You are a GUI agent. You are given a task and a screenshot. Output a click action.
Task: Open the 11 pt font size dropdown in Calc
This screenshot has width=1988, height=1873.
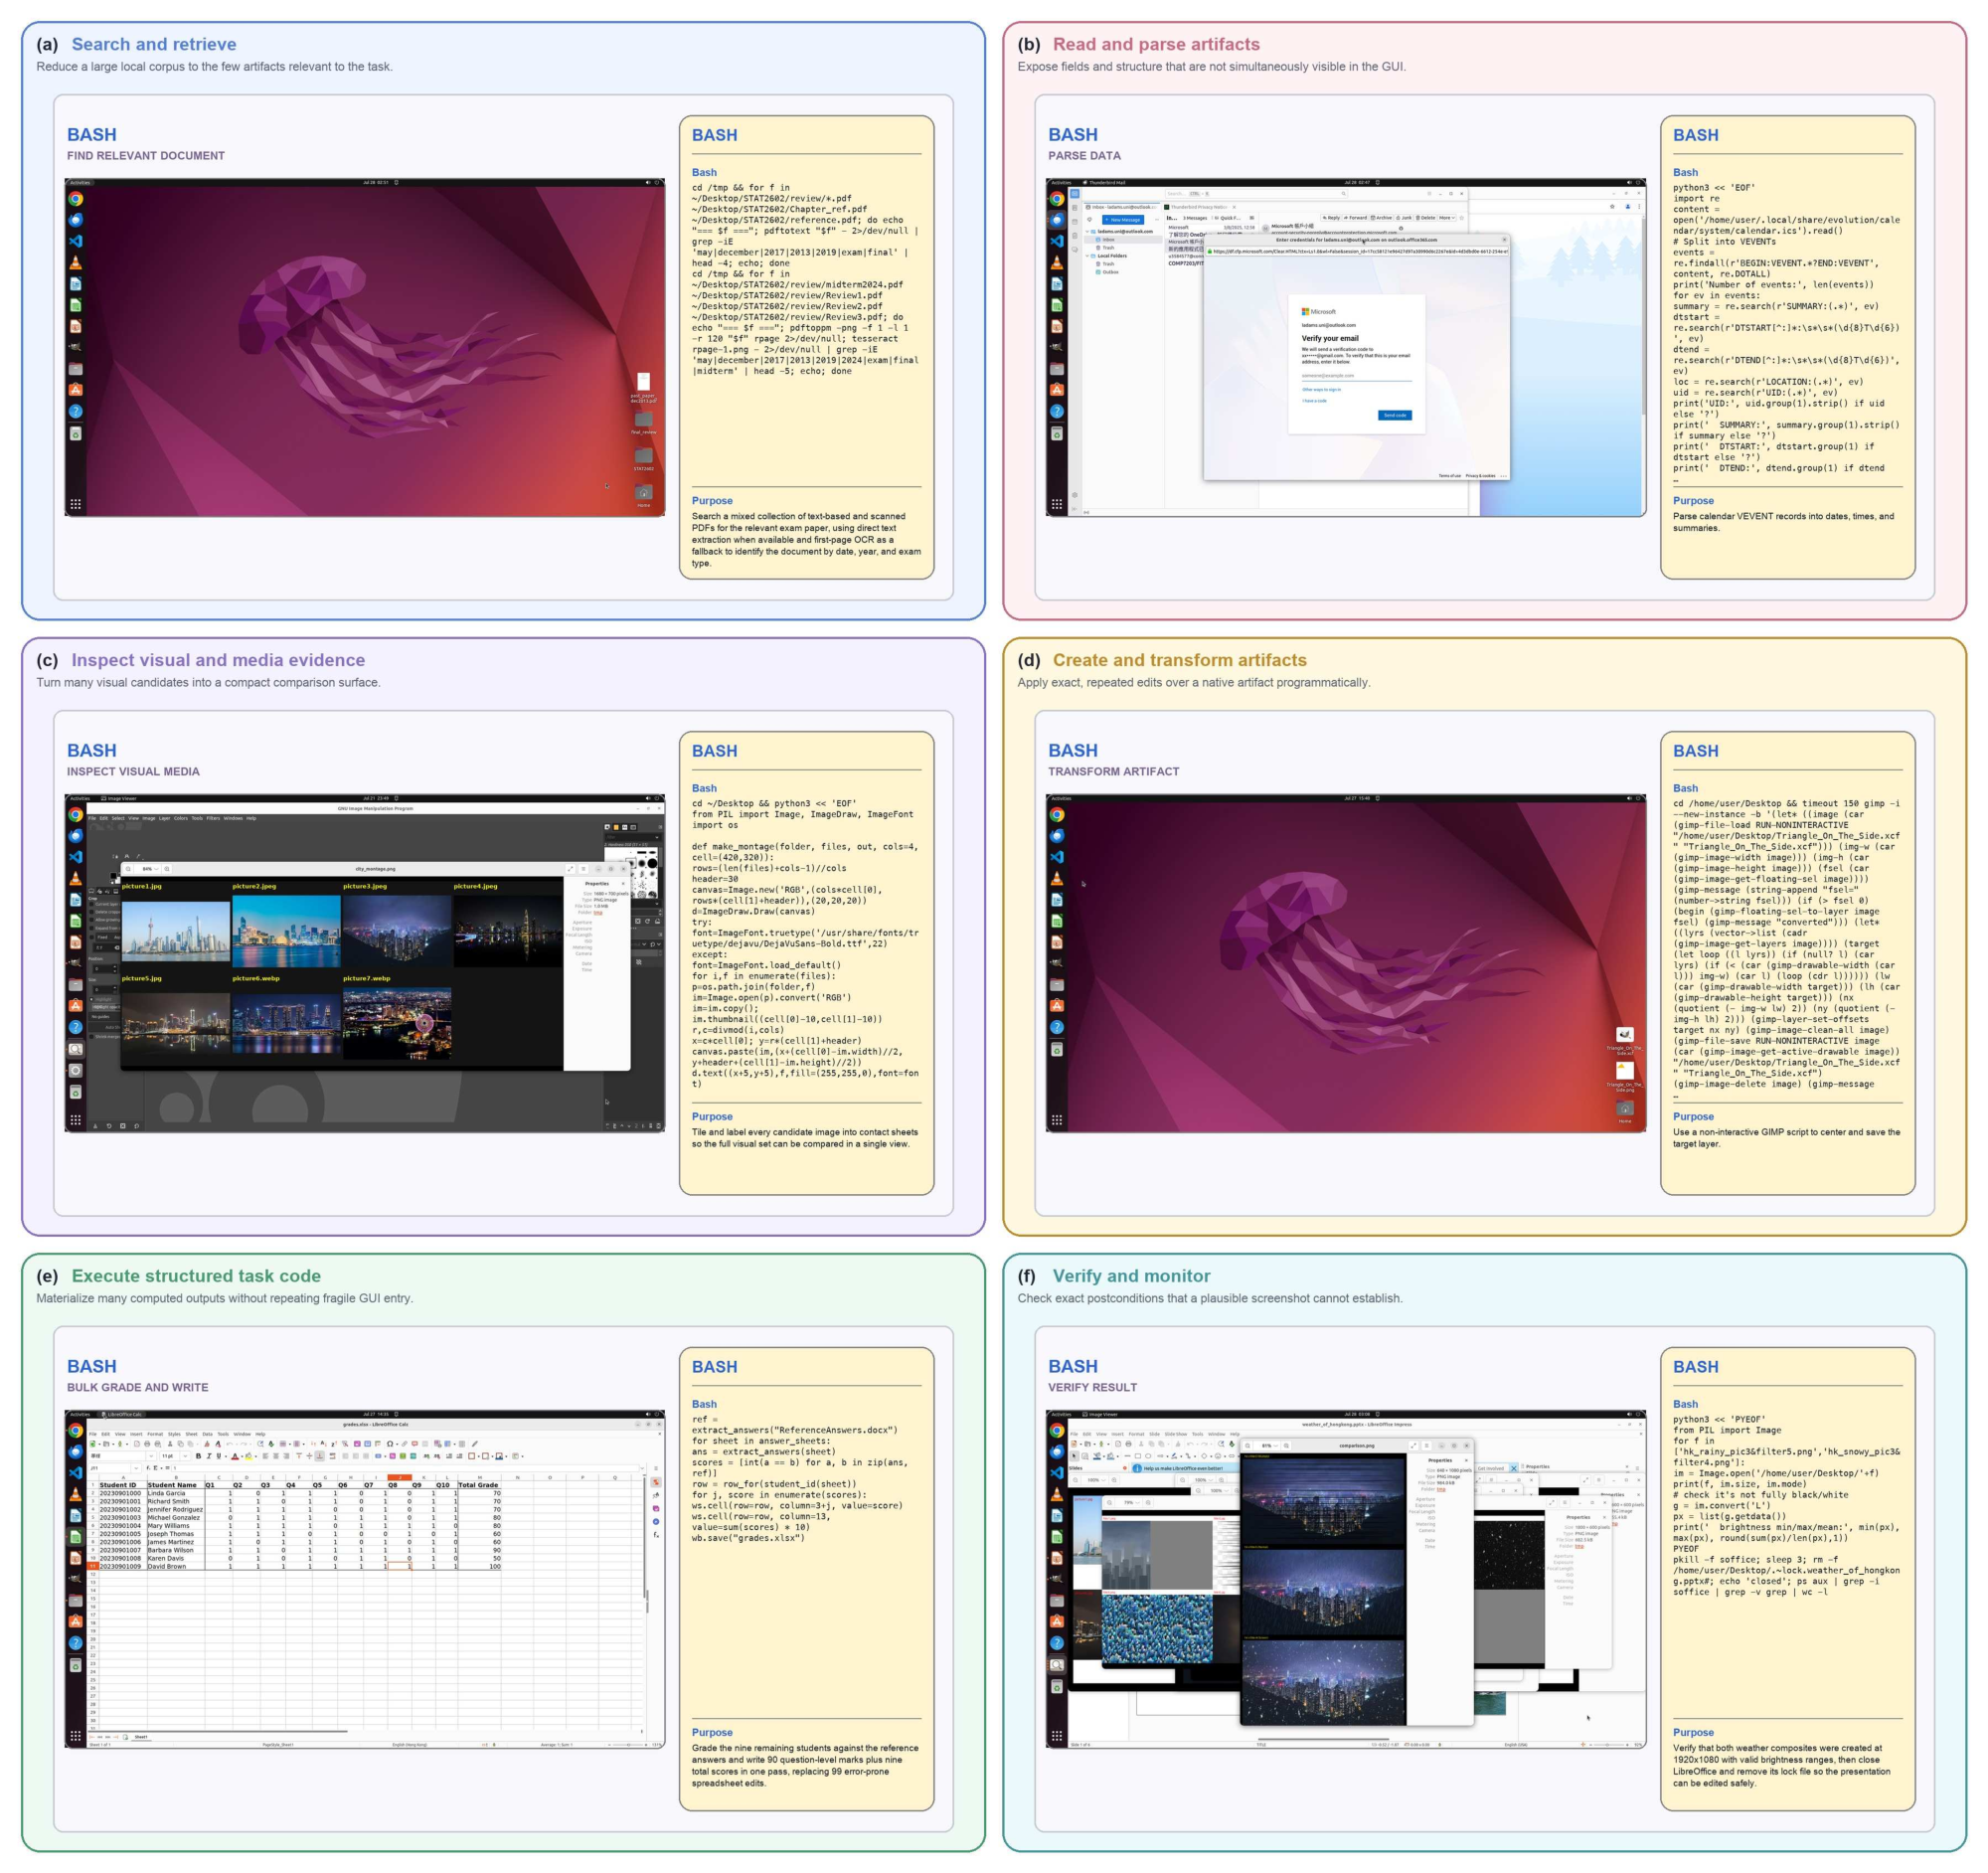click(186, 1457)
